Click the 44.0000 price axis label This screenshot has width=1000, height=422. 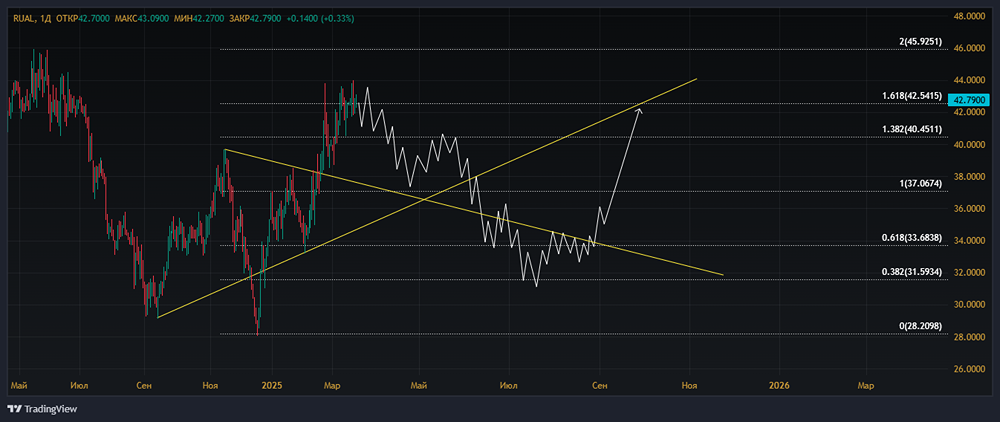pos(968,80)
